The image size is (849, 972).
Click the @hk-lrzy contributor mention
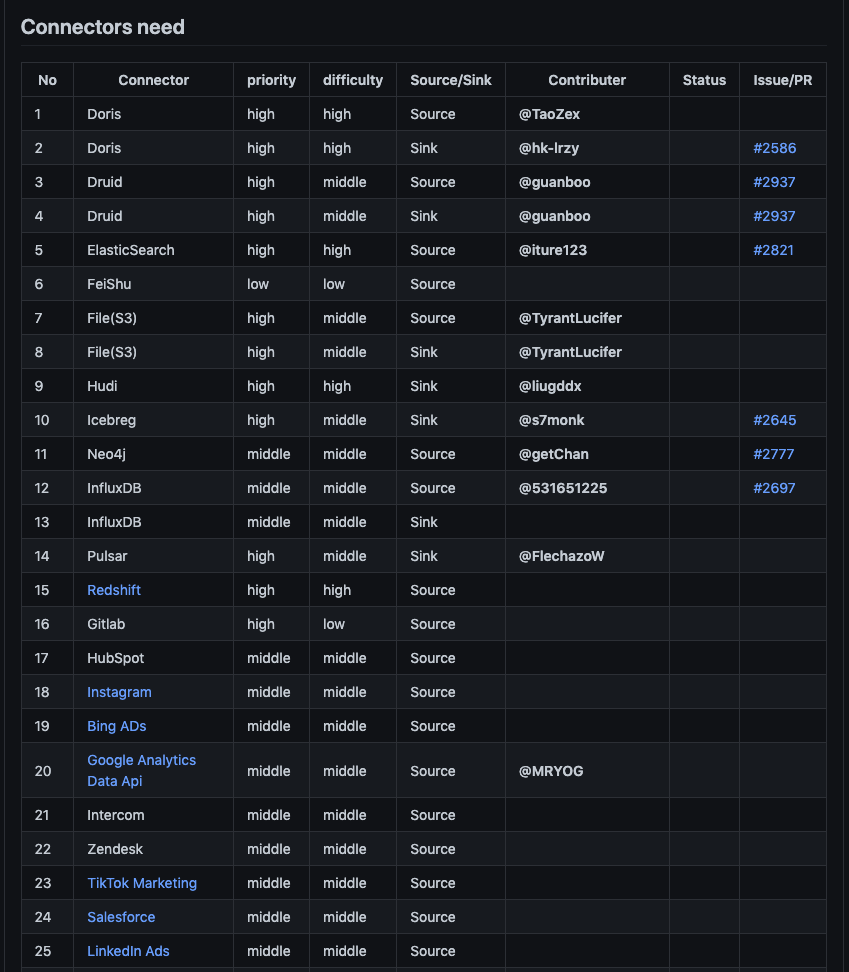click(x=549, y=148)
